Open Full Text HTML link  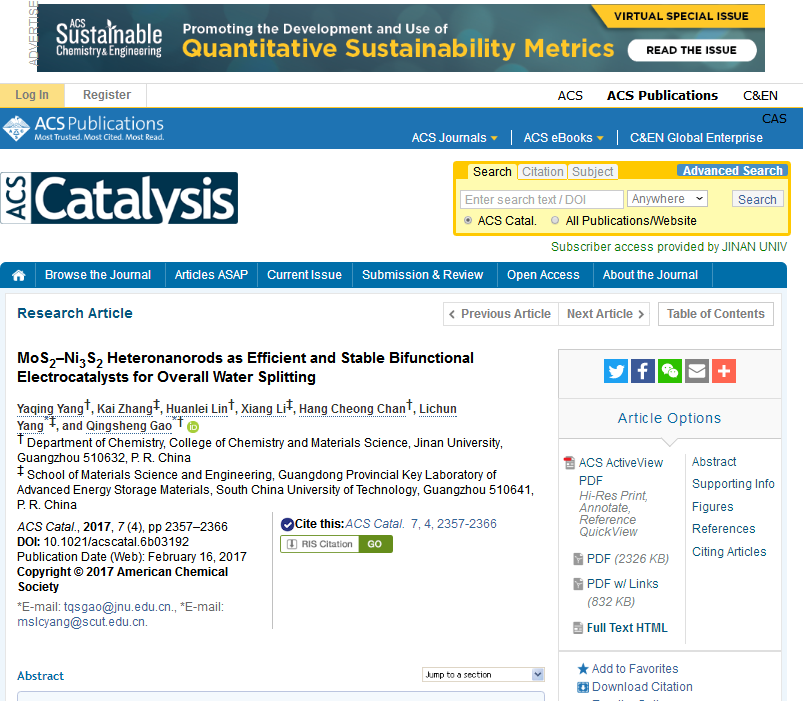tap(627, 628)
